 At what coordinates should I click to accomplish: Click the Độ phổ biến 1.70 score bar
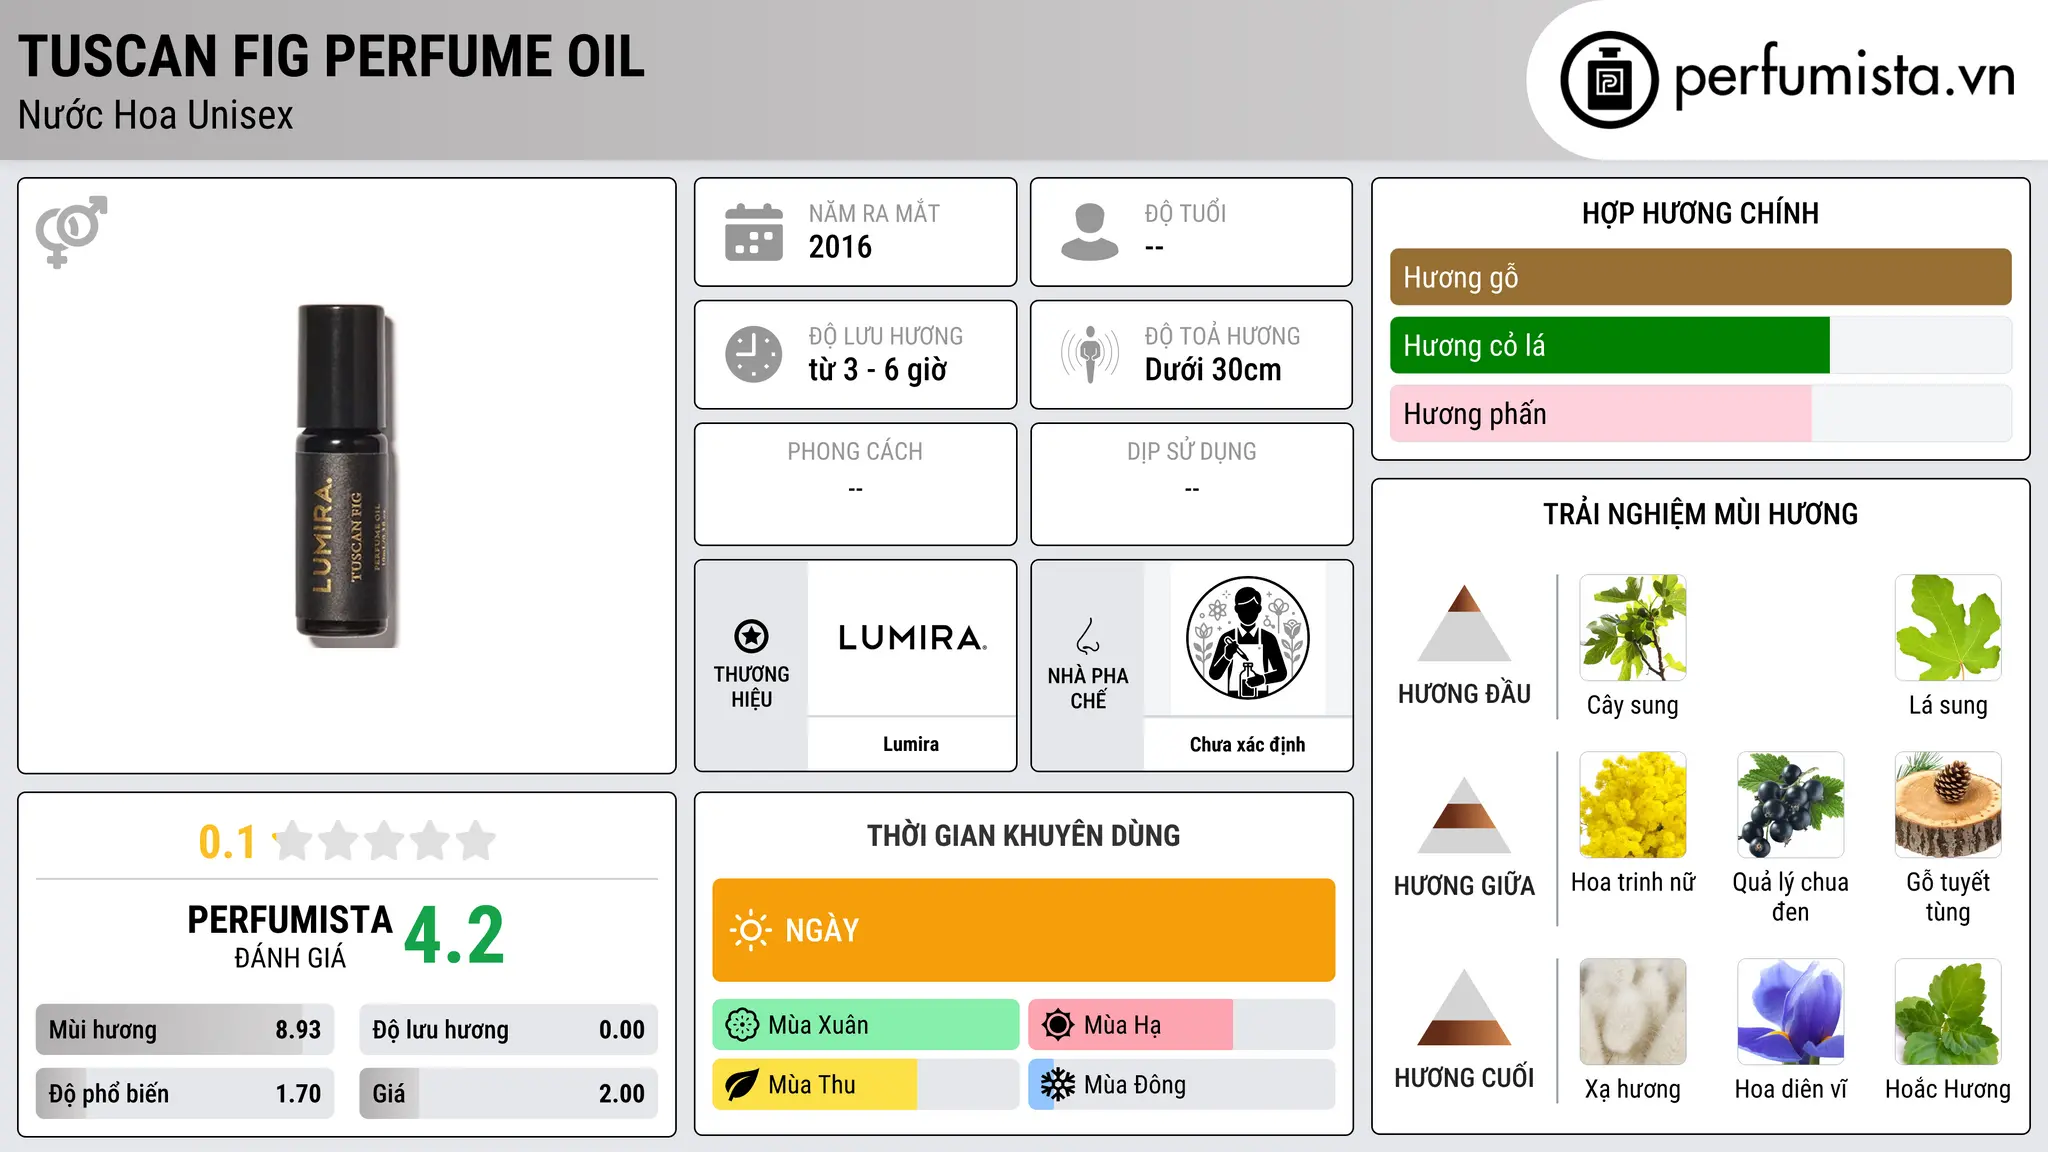(x=185, y=1094)
